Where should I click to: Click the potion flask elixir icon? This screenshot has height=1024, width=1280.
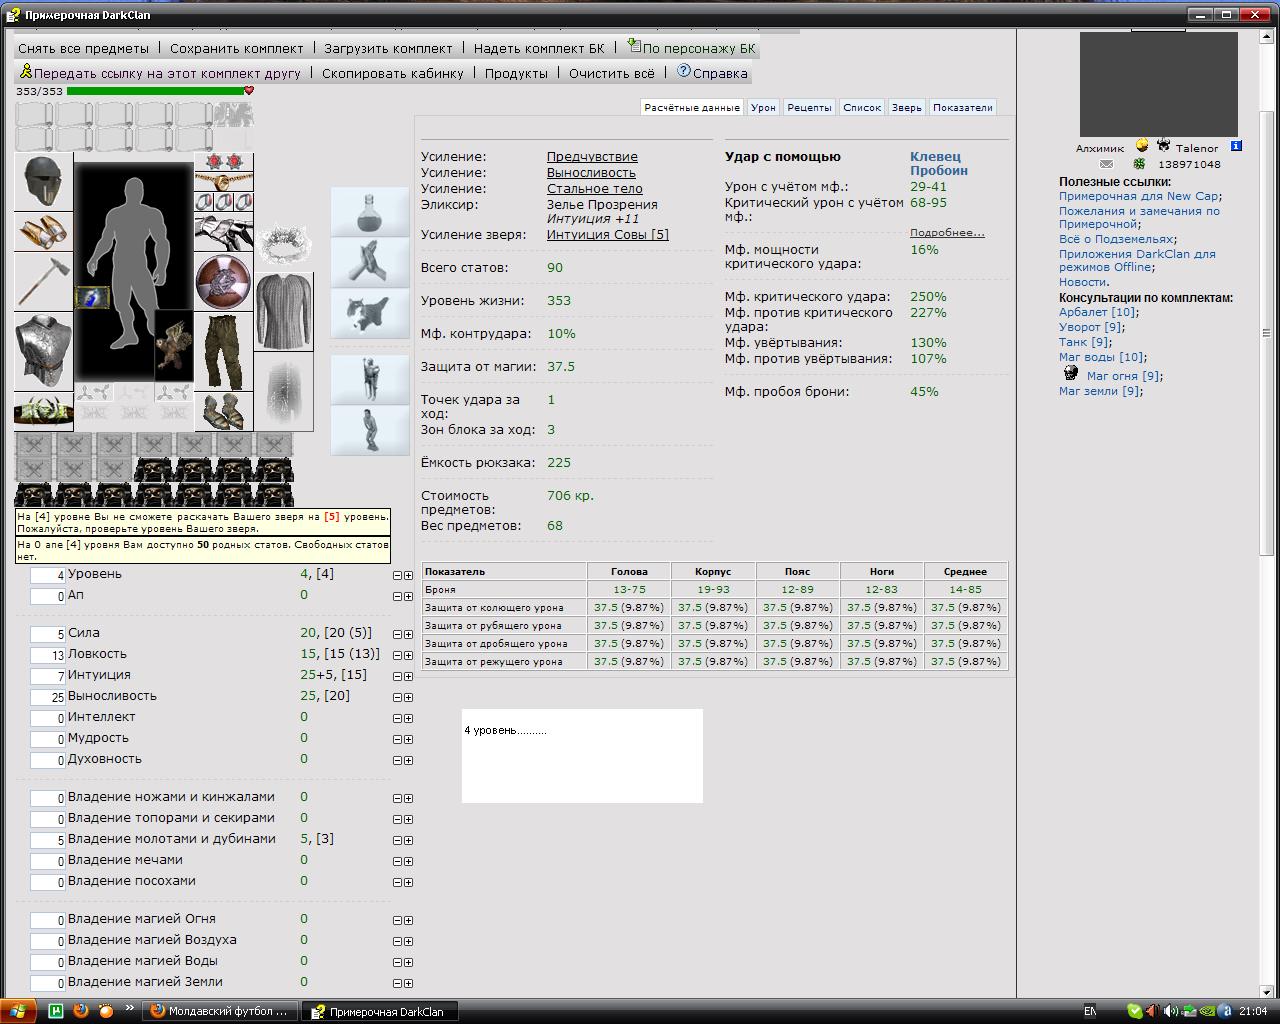click(370, 211)
